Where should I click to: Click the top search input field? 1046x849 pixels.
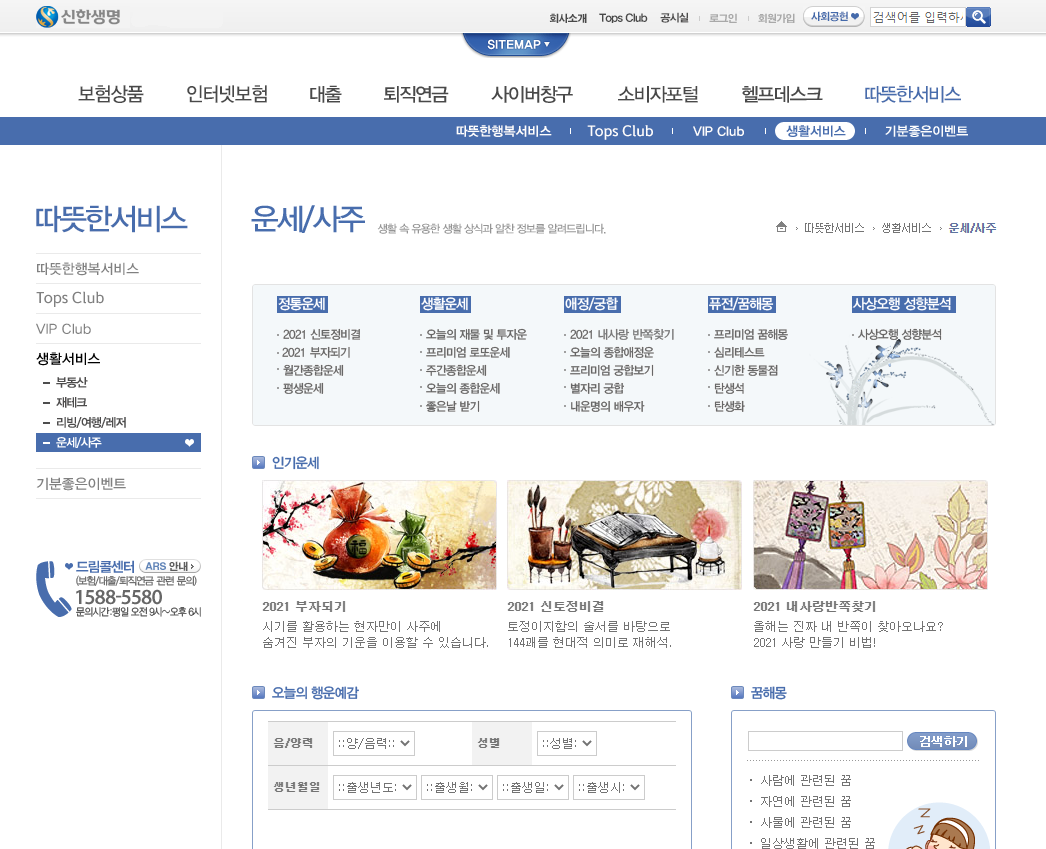click(918, 17)
